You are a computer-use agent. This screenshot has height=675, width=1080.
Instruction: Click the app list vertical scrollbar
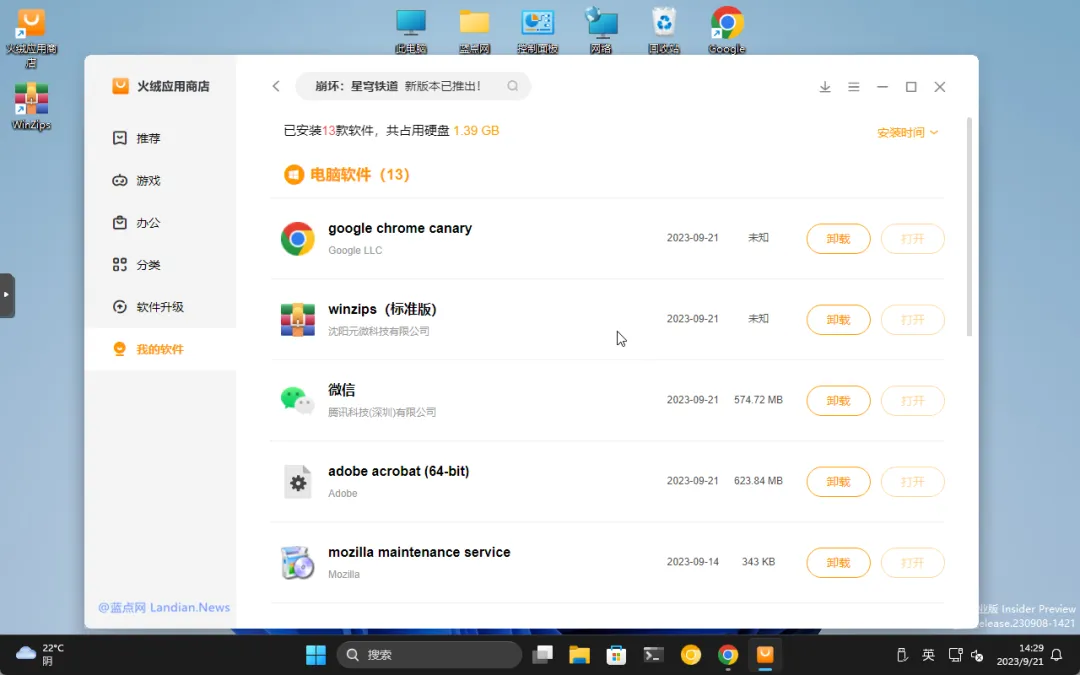coord(969,227)
